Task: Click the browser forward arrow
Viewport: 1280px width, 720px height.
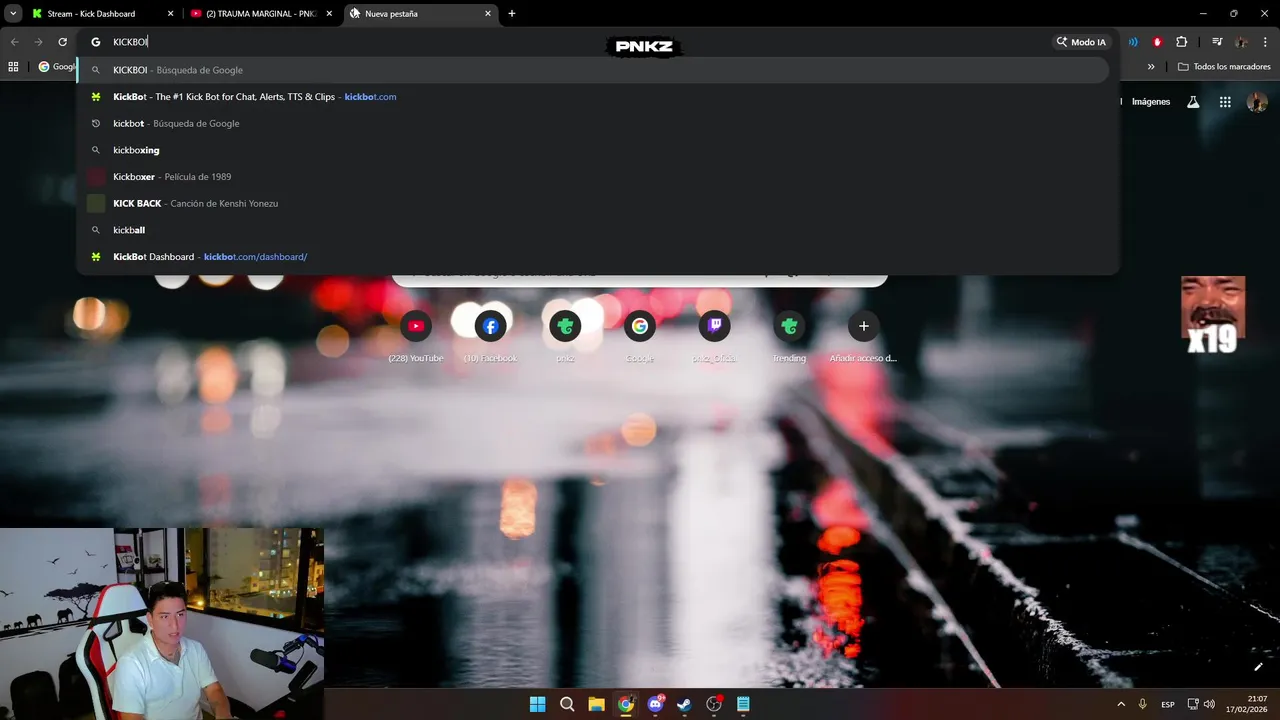Action: tap(38, 42)
